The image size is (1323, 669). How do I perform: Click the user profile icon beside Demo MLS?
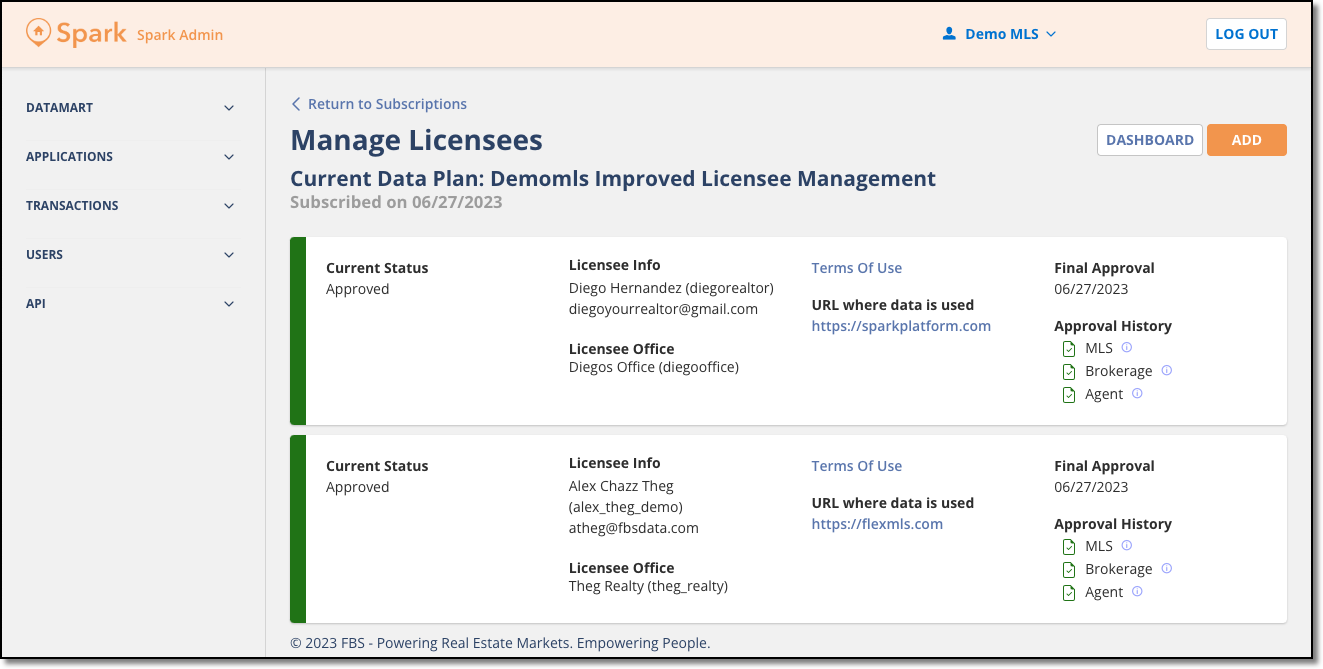coord(949,34)
